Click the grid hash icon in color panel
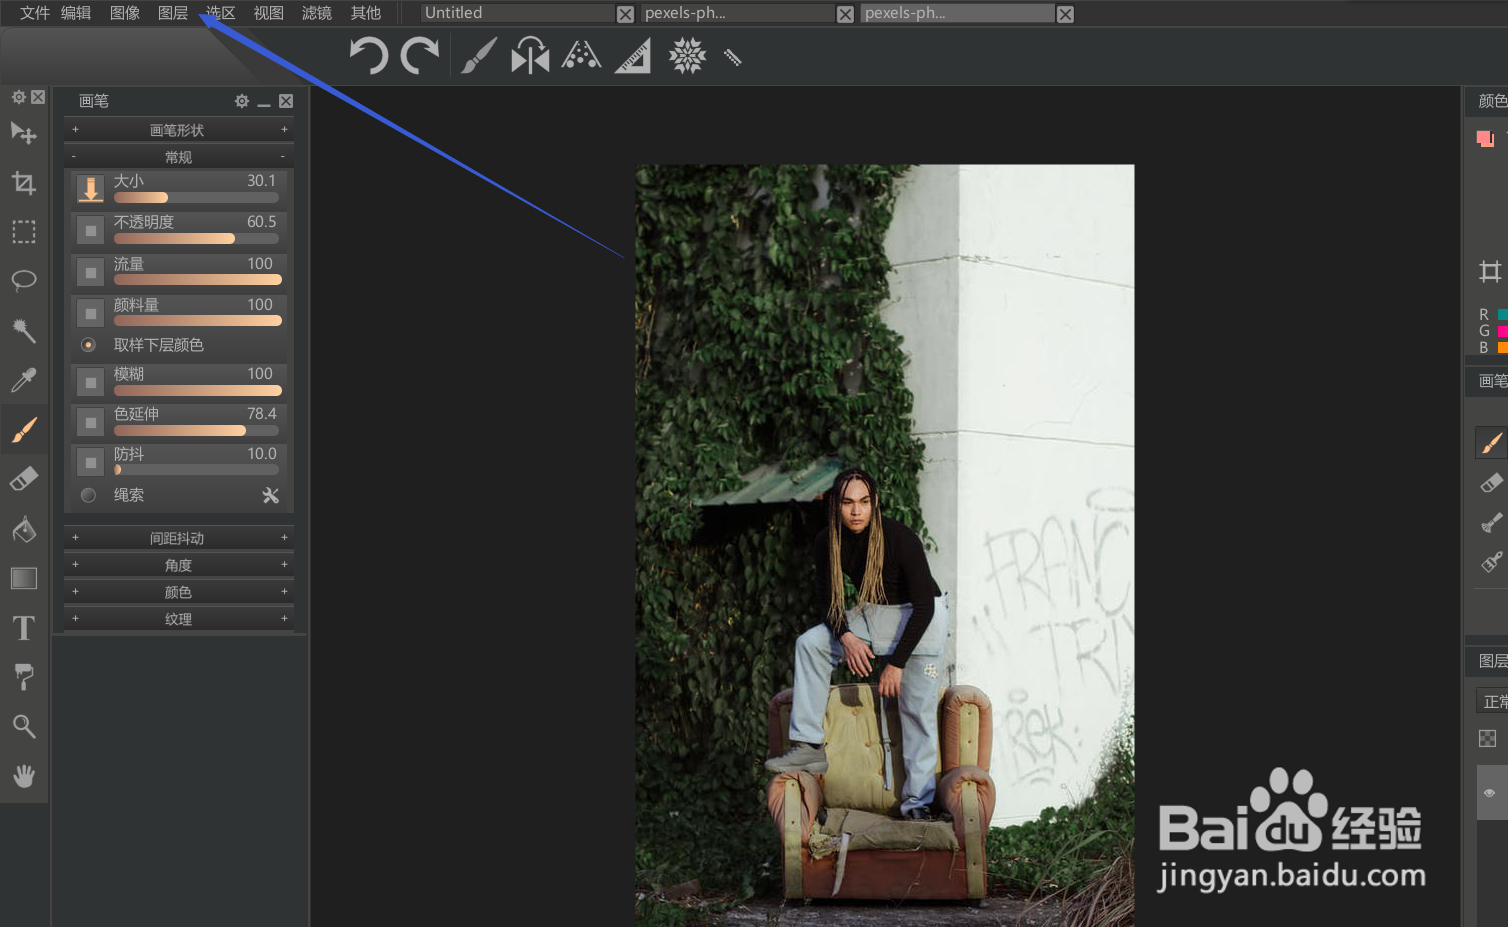The height and width of the screenshot is (927, 1508). coord(1490,271)
